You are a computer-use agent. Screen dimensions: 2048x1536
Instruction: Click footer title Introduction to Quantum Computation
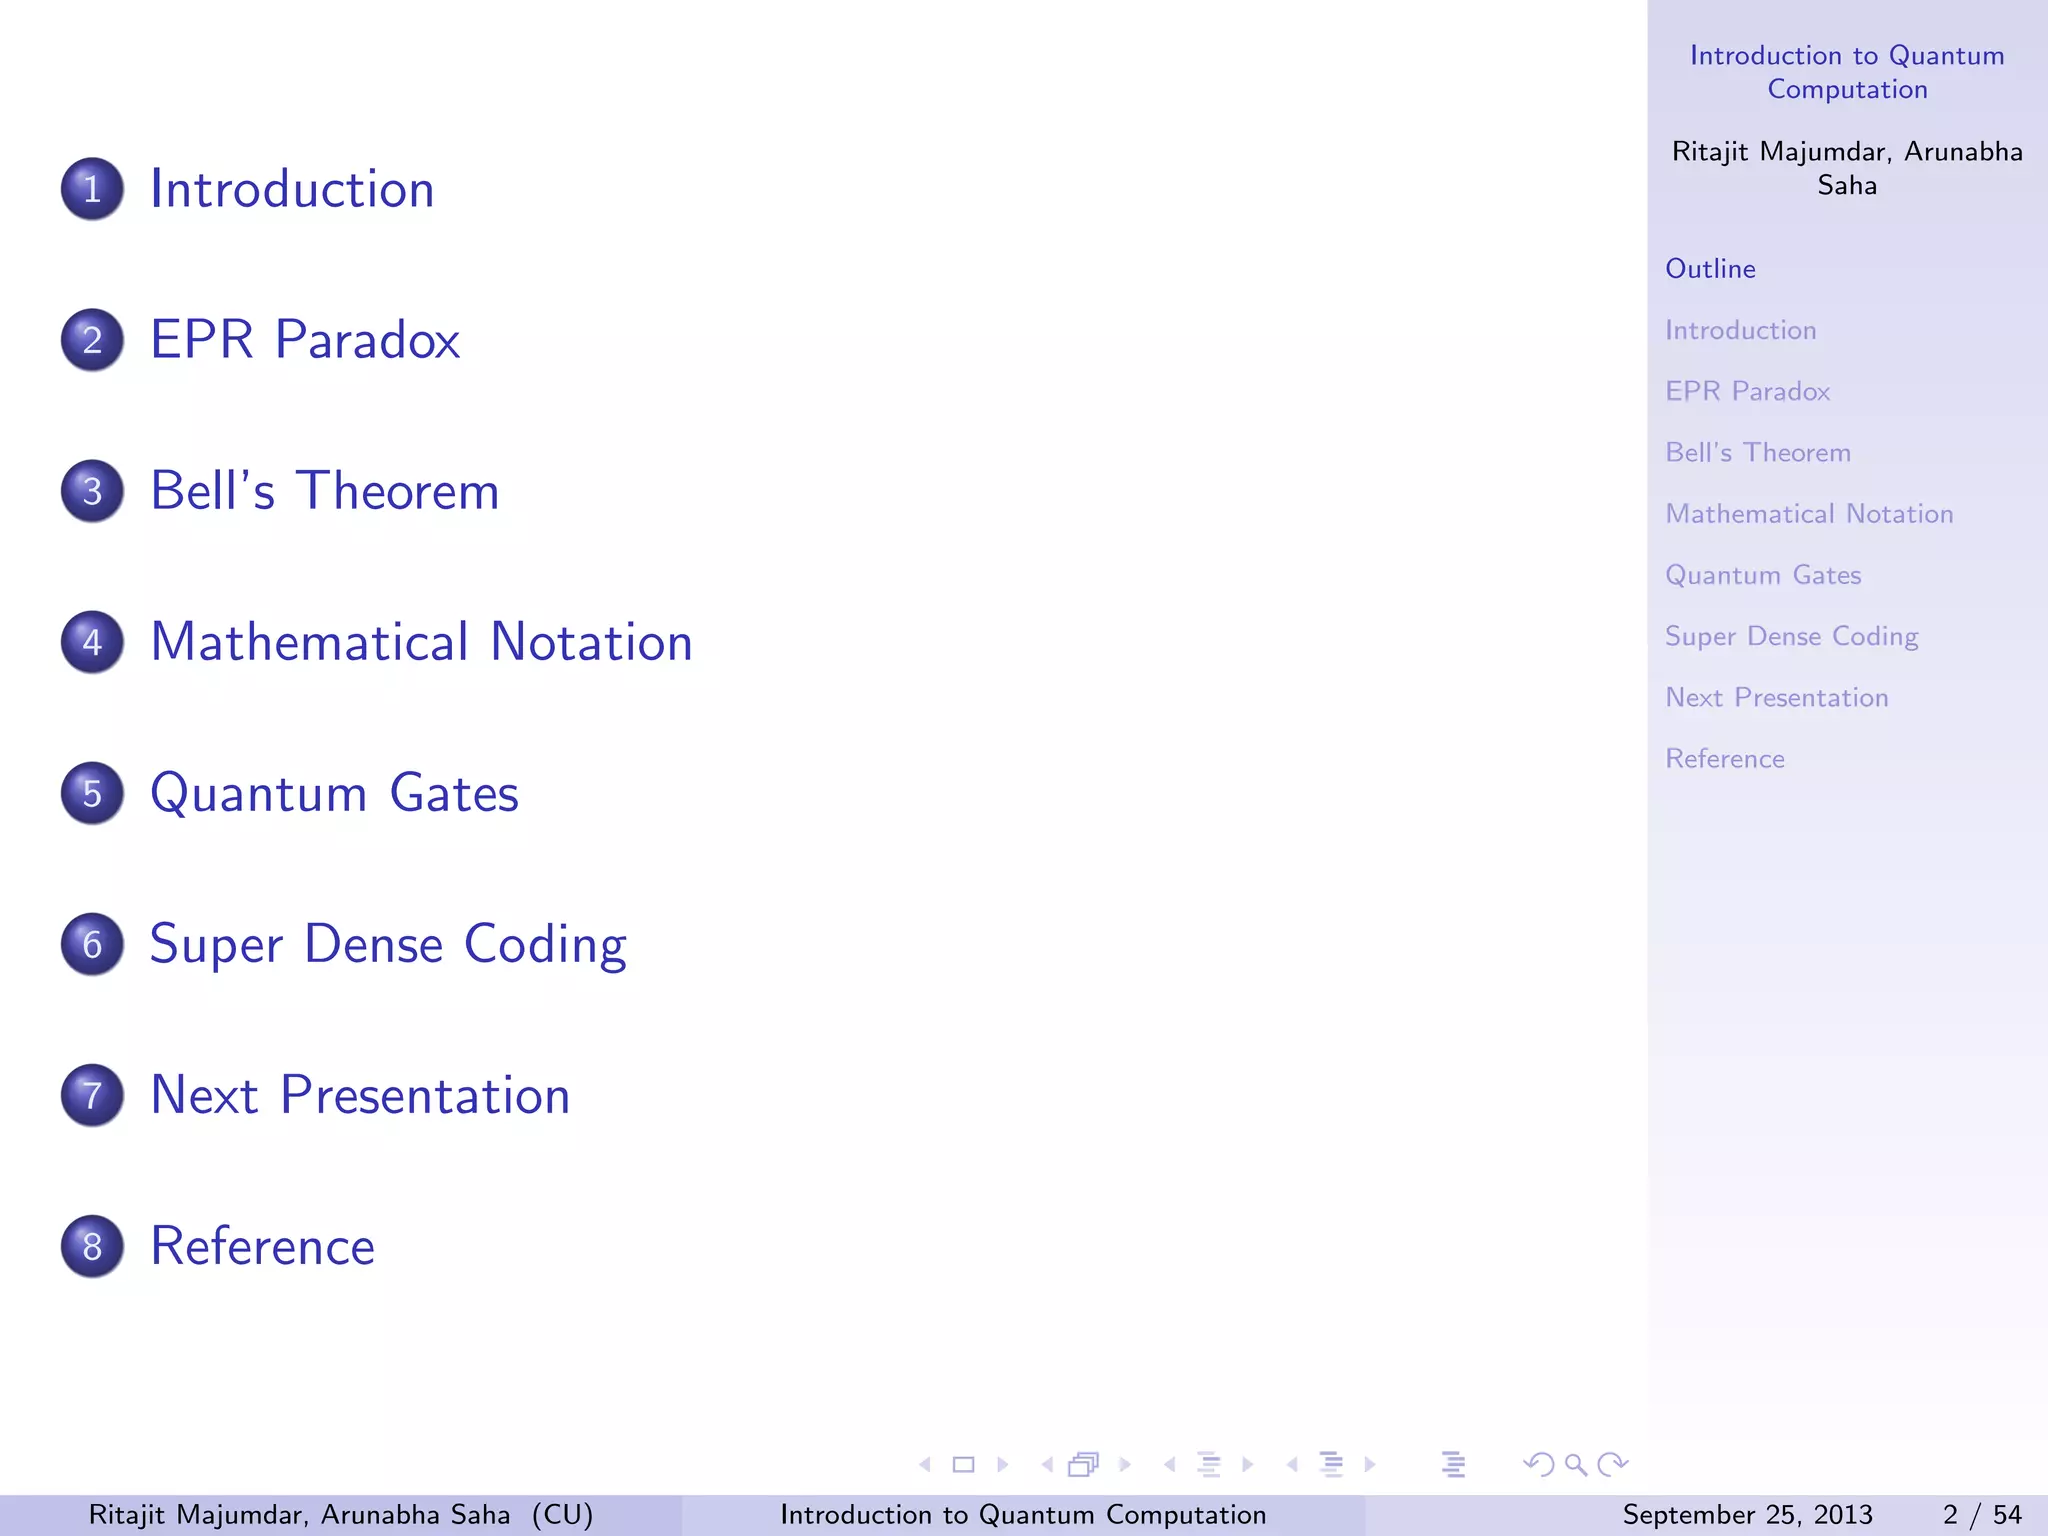(1023, 1515)
